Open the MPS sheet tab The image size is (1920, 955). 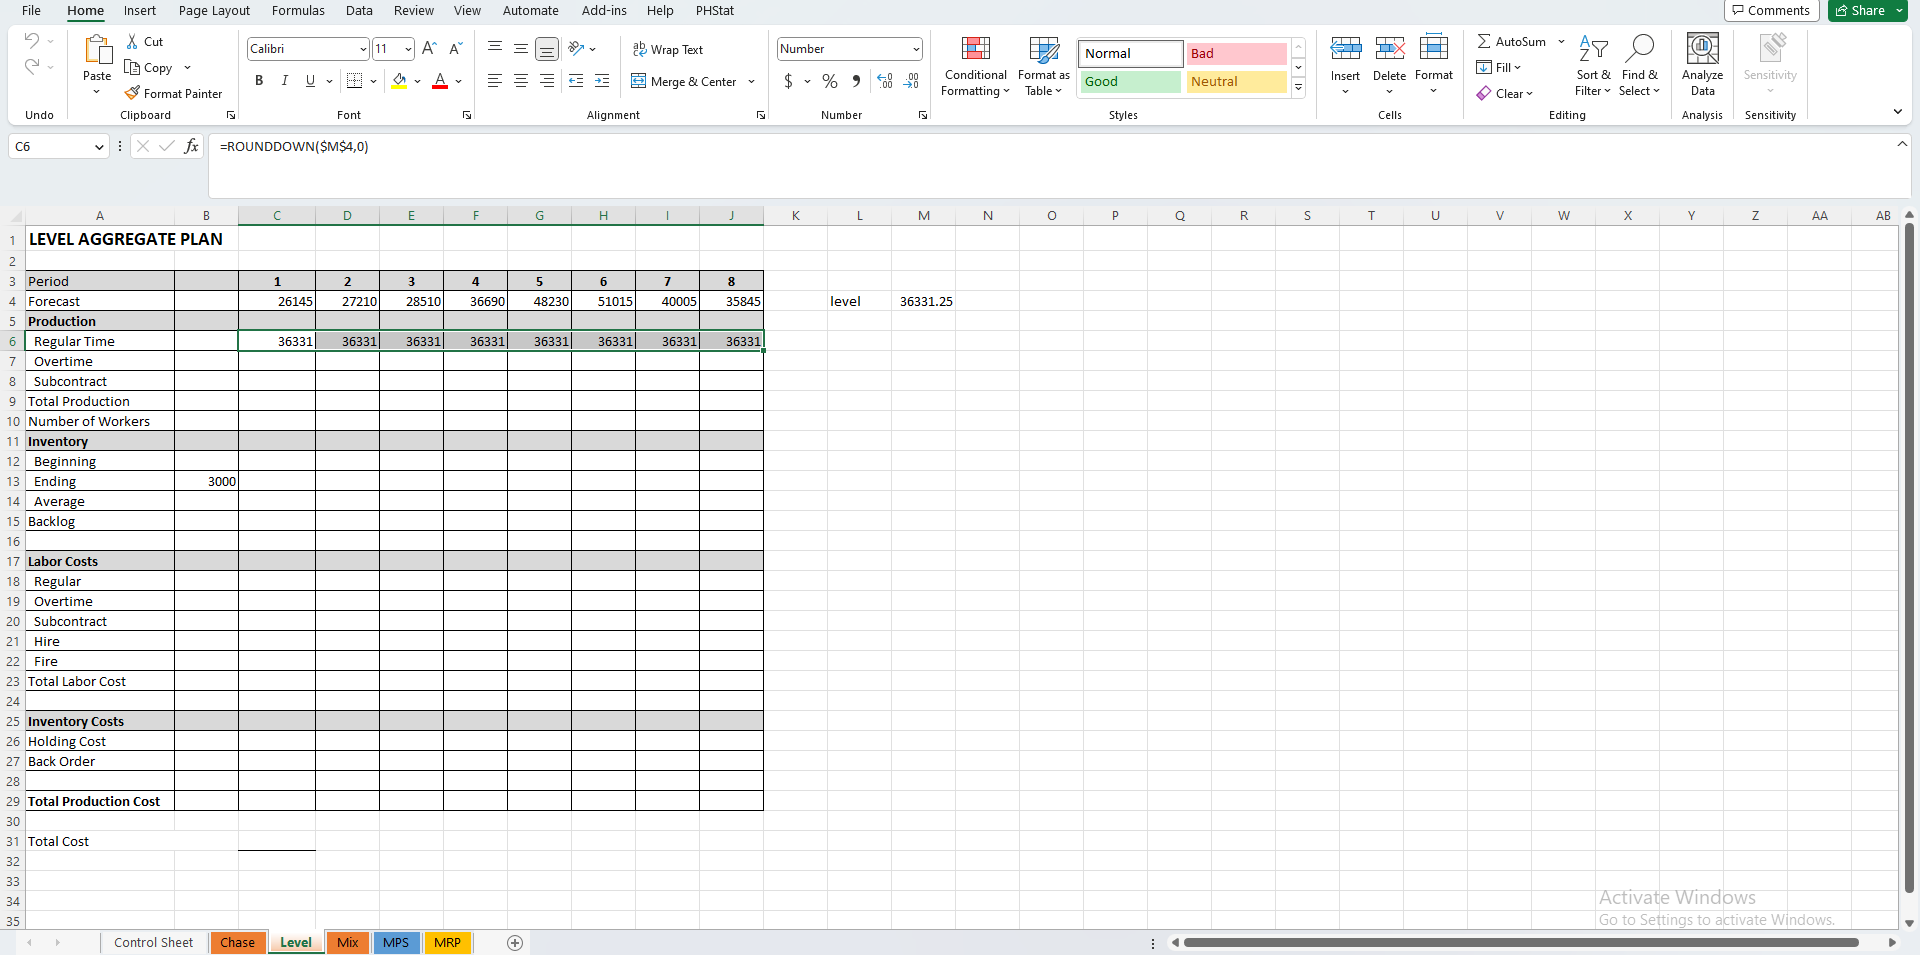pyautogui.click(x=396, y=942)
